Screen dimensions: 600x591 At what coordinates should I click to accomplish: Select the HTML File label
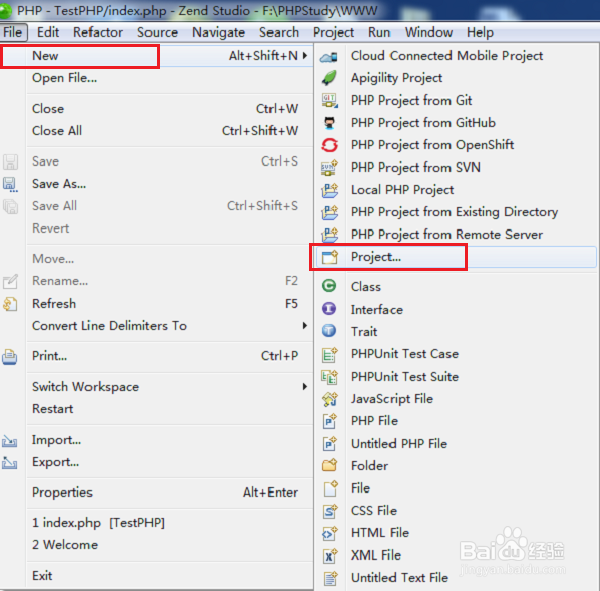point(380,533)
